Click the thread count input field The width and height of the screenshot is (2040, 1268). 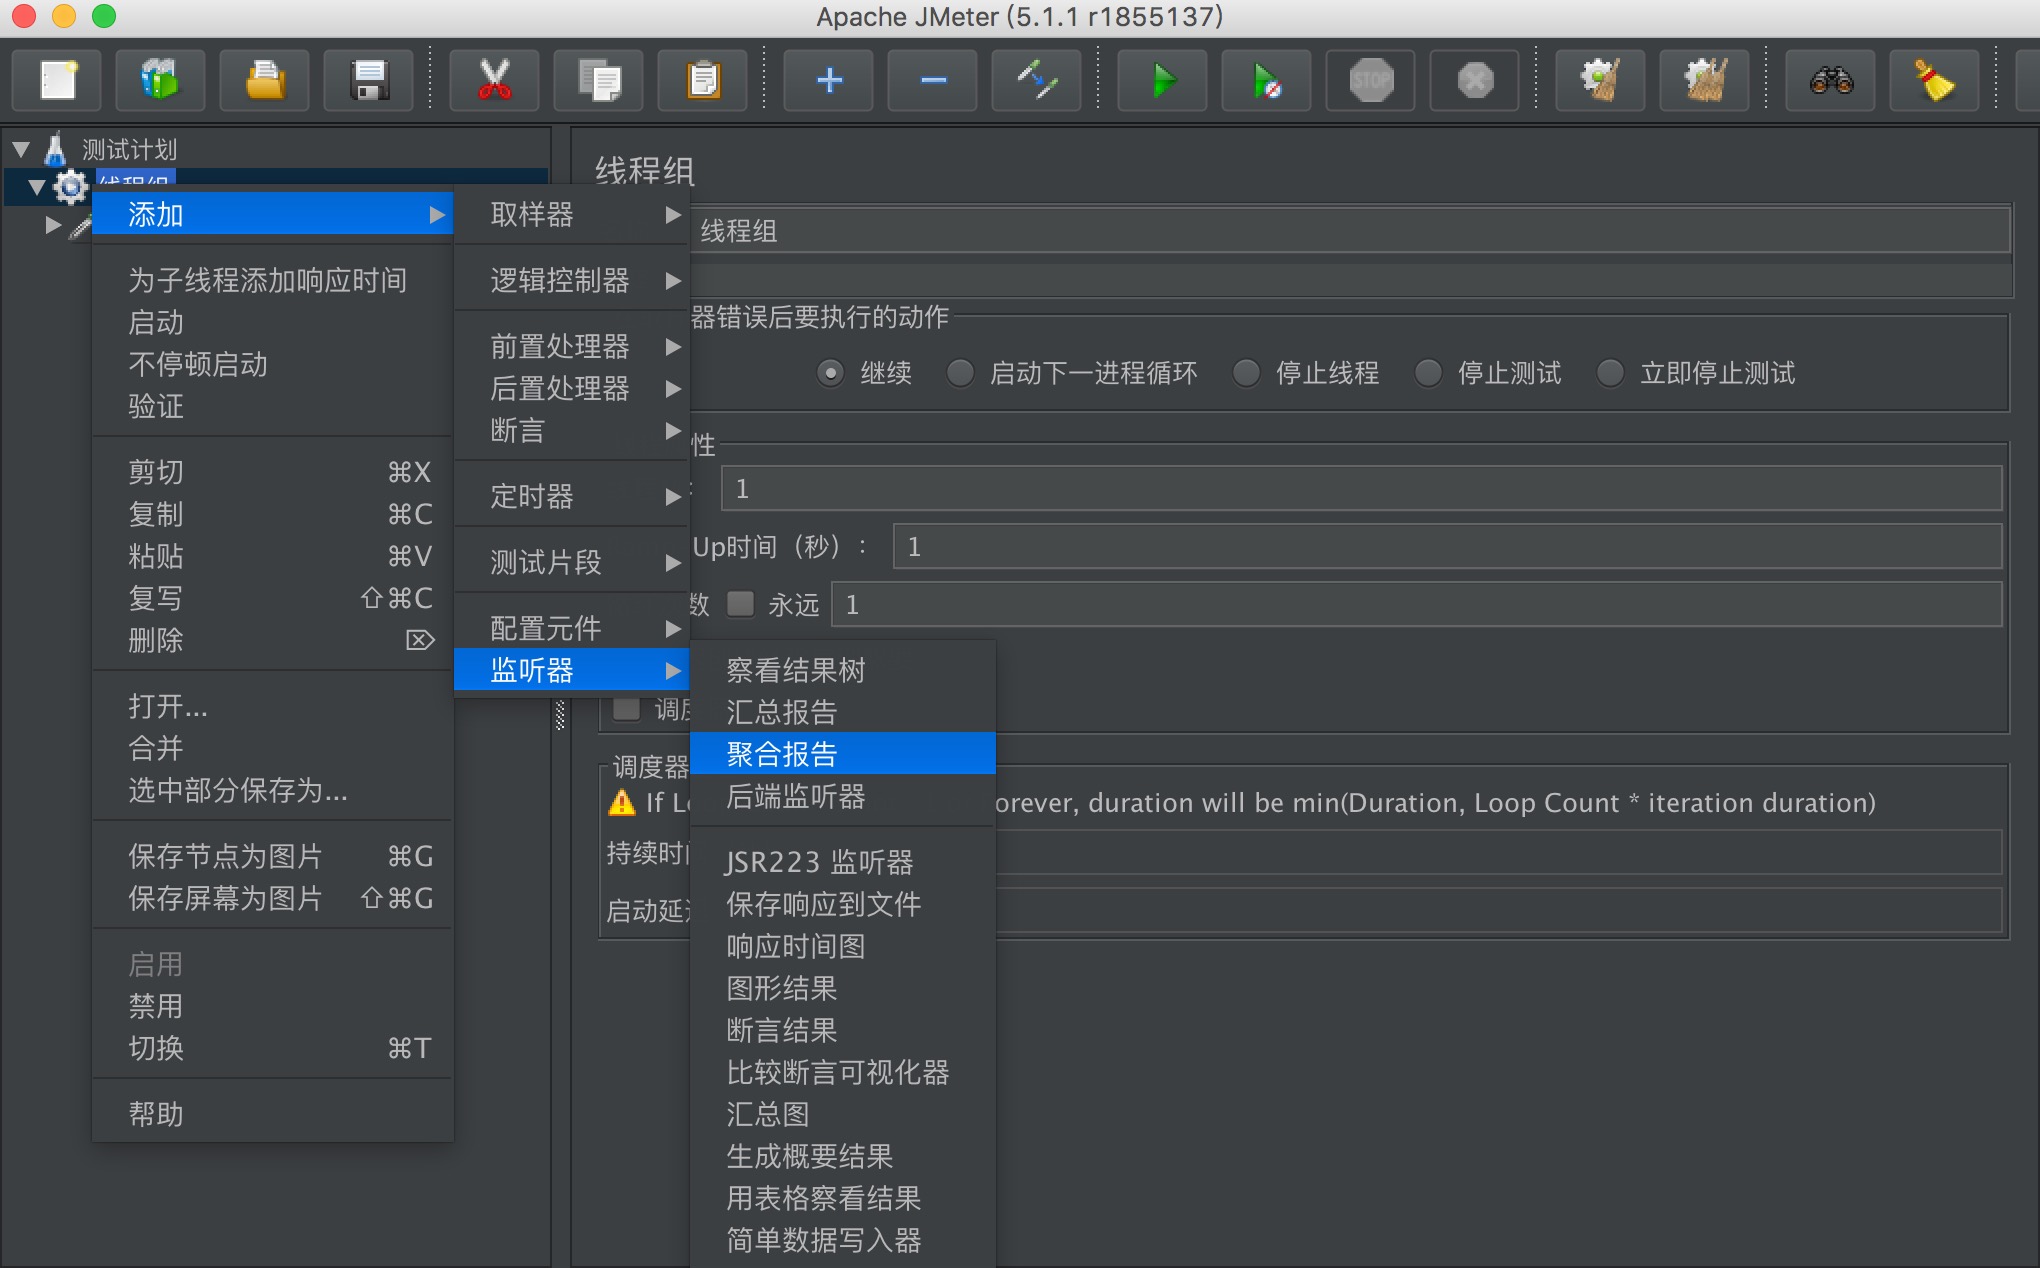1361,488
